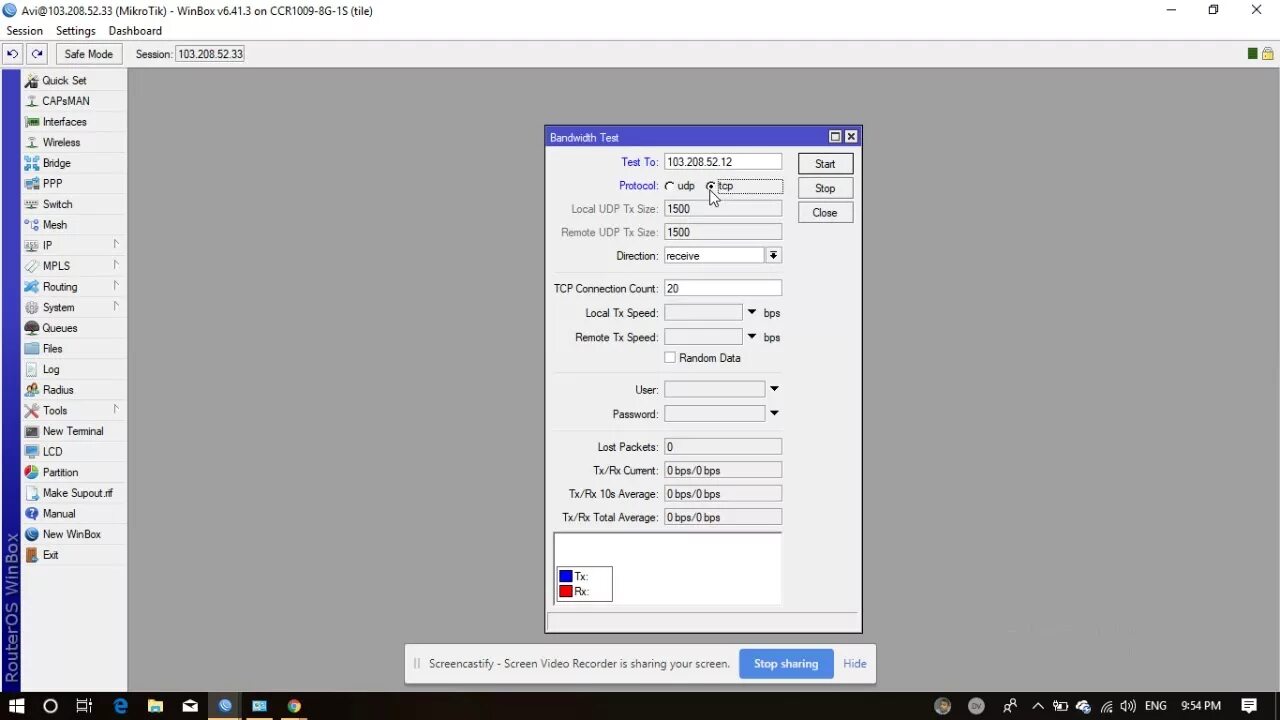This screenshot has height=720, width=1280.
Task: Open the Interfaces list
Action: pyautogui.click(x=64, y=122)
